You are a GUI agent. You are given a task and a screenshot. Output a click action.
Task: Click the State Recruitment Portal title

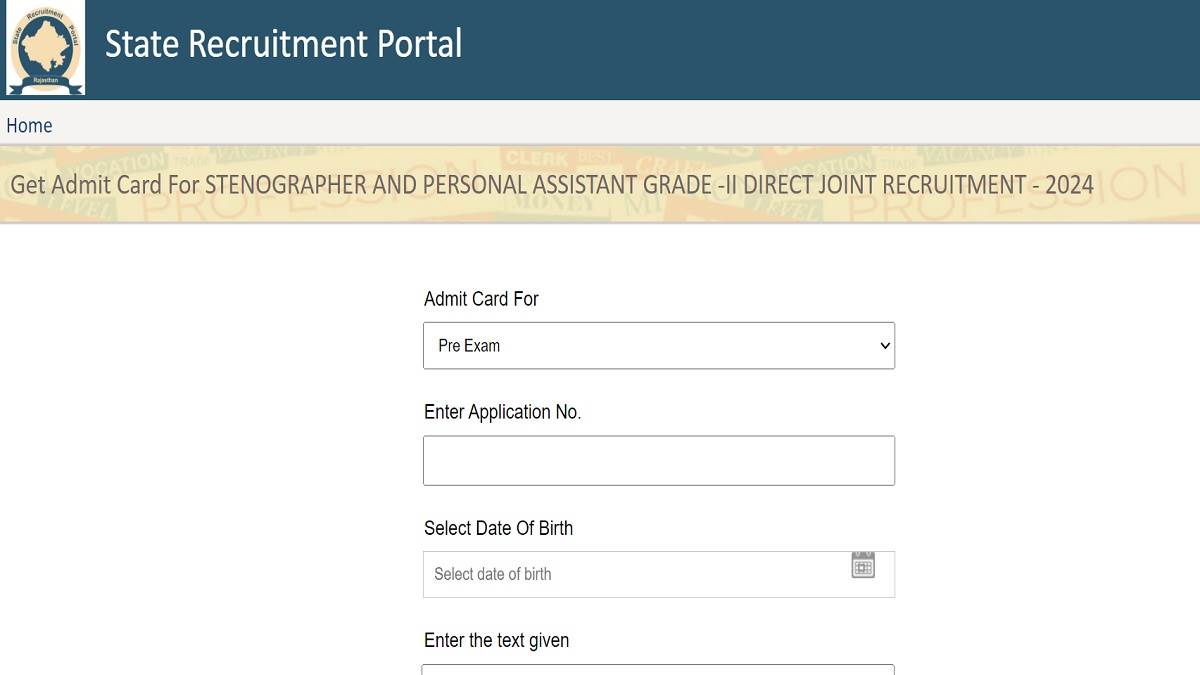(x=284, y=44)
